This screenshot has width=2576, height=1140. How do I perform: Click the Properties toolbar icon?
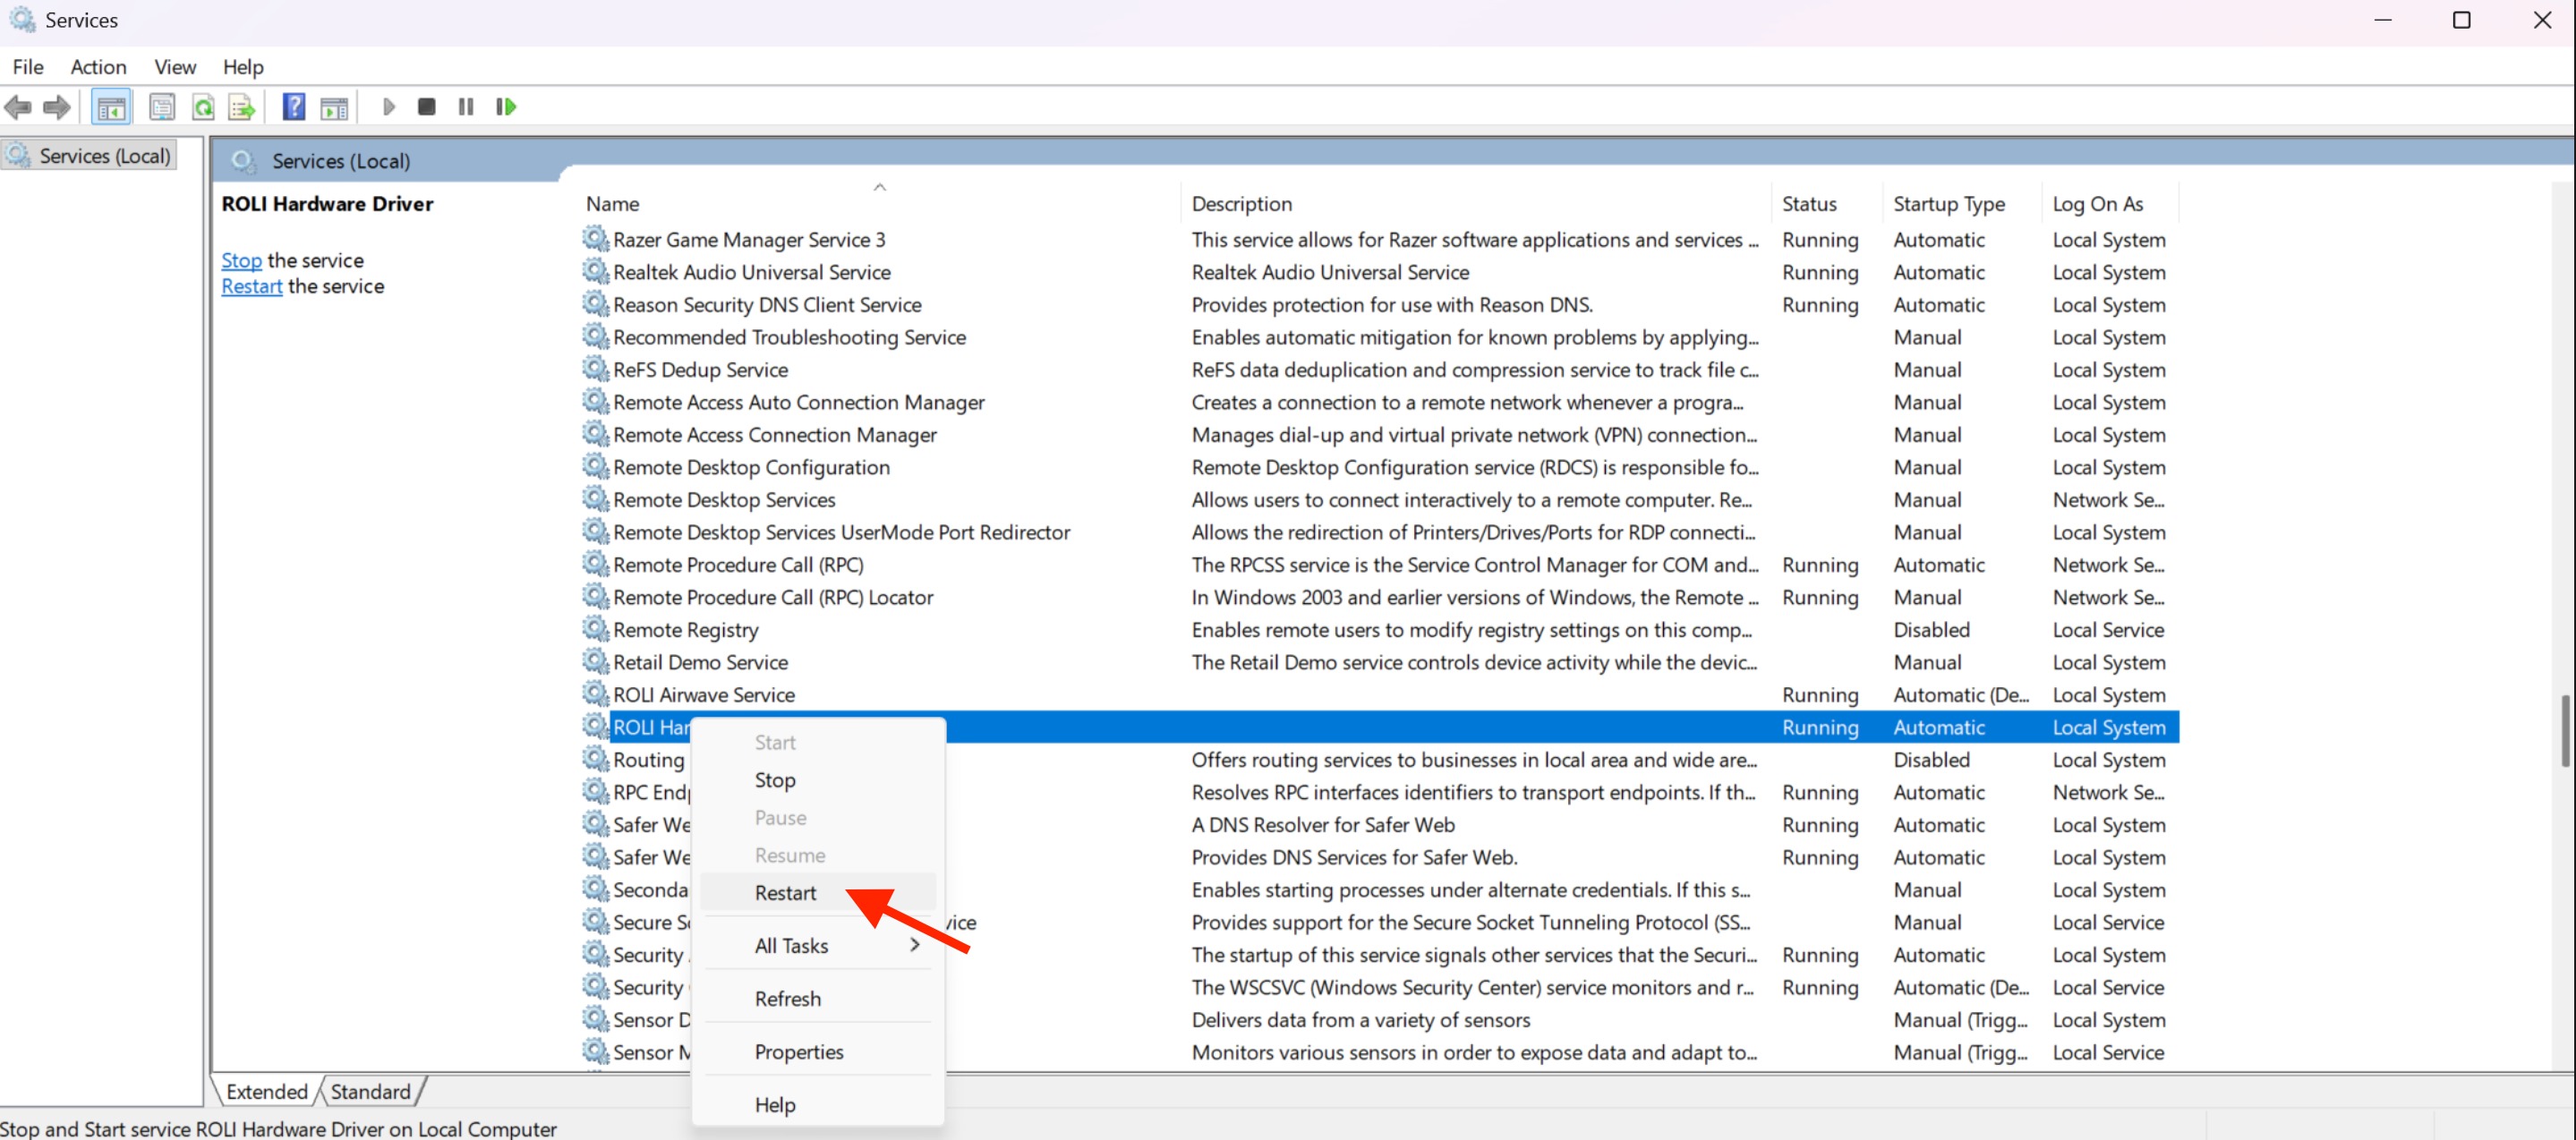(162, 107)
